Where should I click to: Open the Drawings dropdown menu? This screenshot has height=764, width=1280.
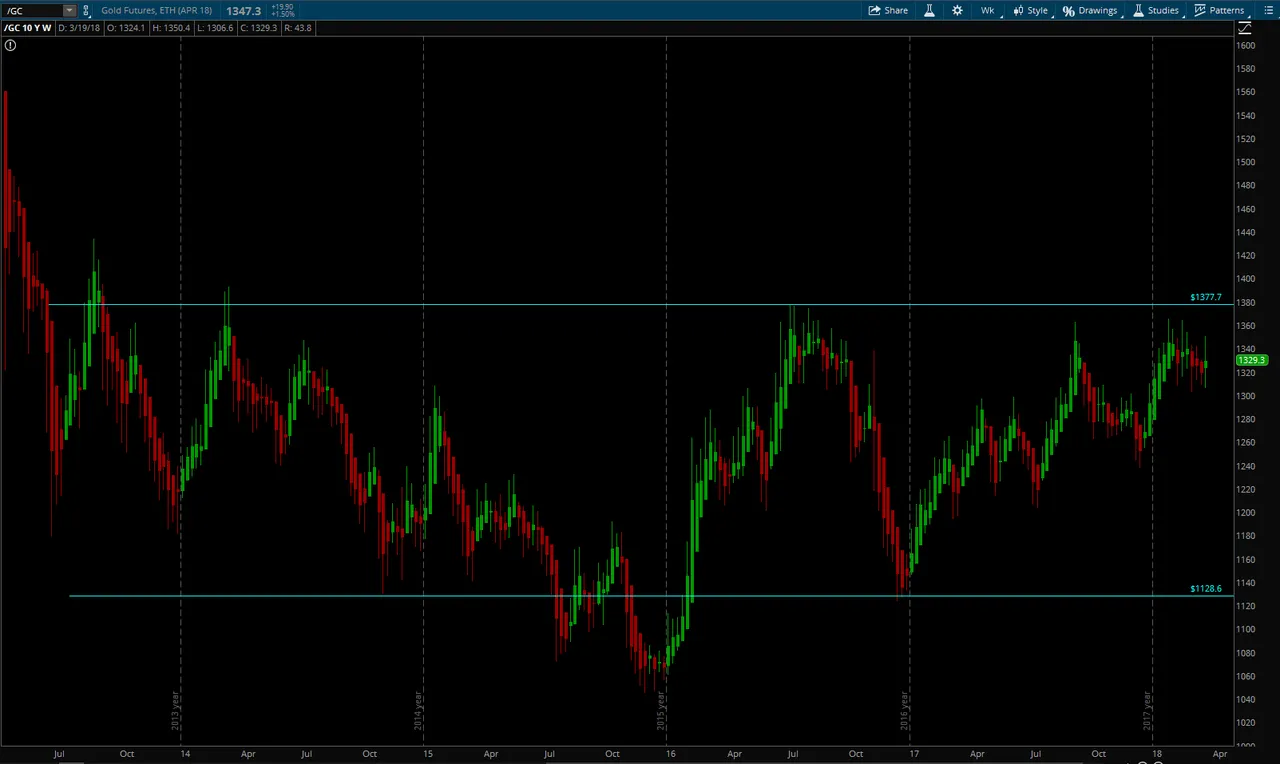point(1091,10)
